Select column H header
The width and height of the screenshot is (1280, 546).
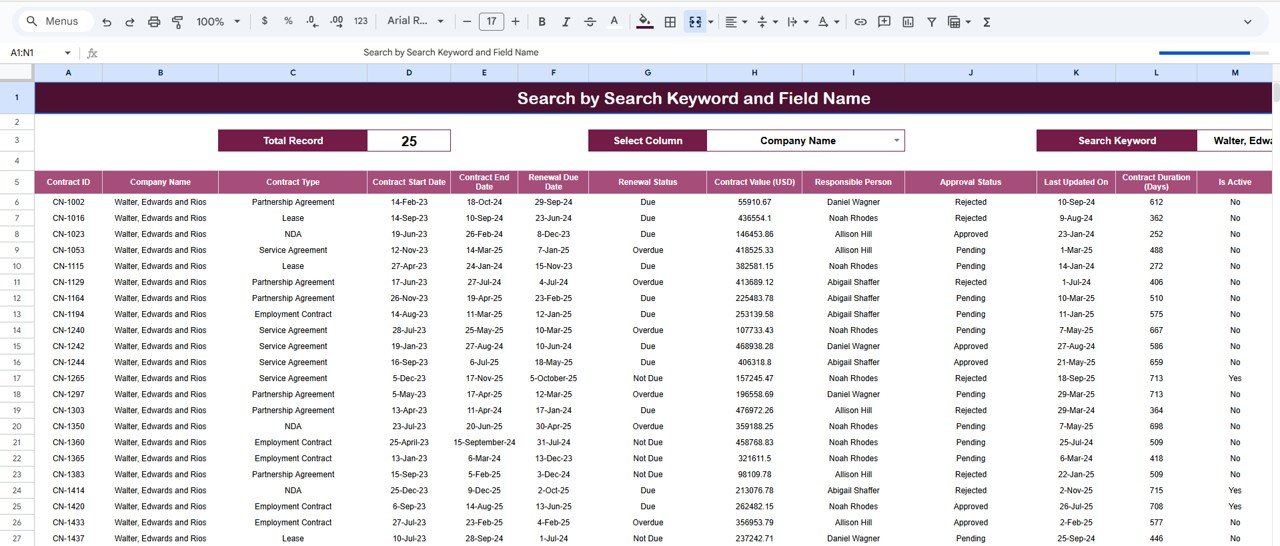click(755, 73)
